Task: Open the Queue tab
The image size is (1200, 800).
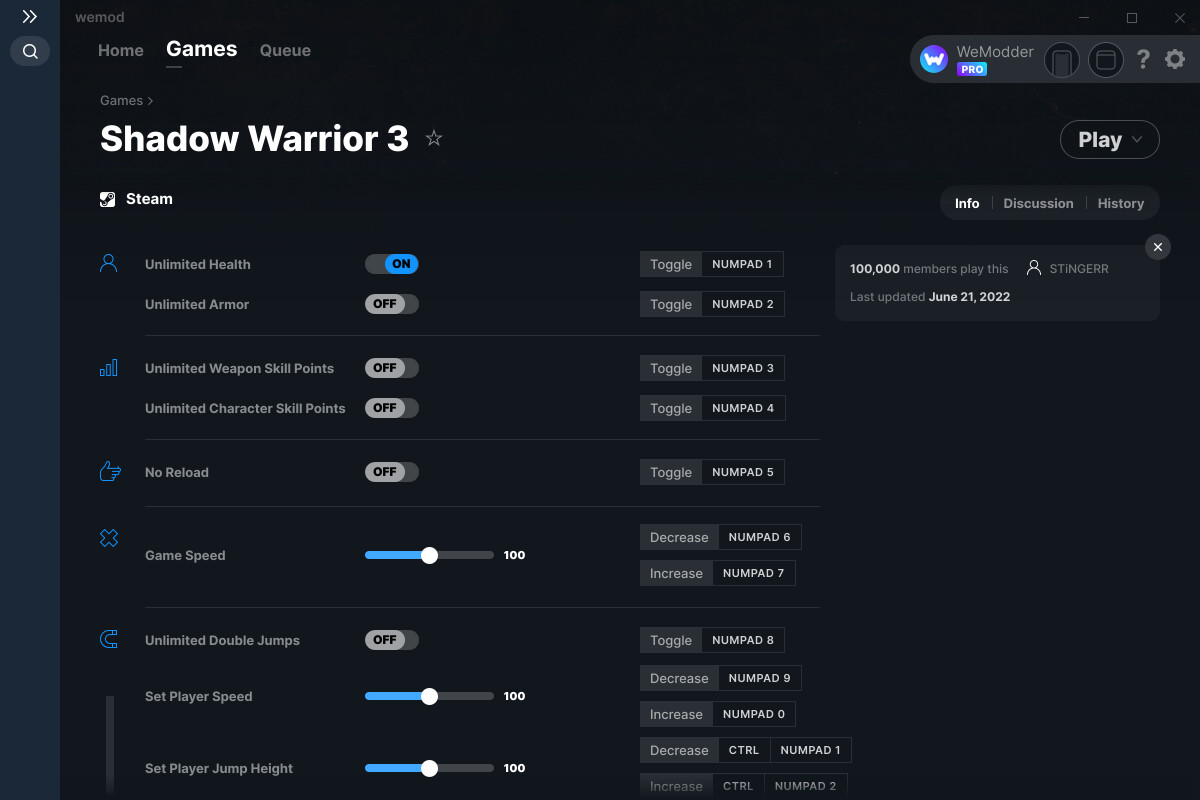Action: (285, 50)
